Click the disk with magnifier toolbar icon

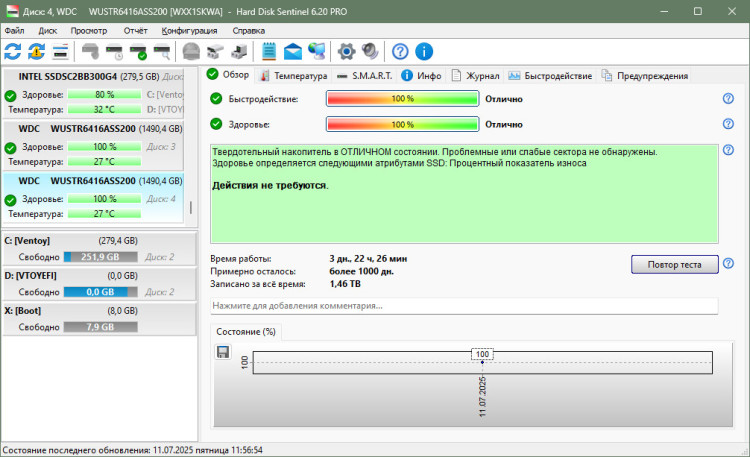click(x=162, y=52)
